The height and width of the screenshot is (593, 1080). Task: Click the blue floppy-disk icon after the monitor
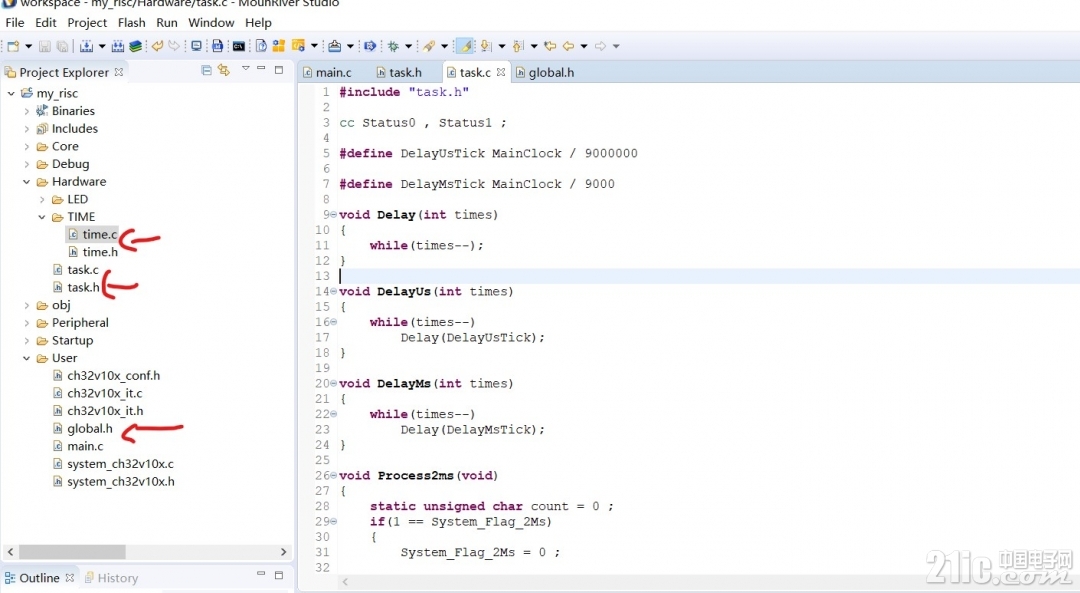click(x=218, y=46)
